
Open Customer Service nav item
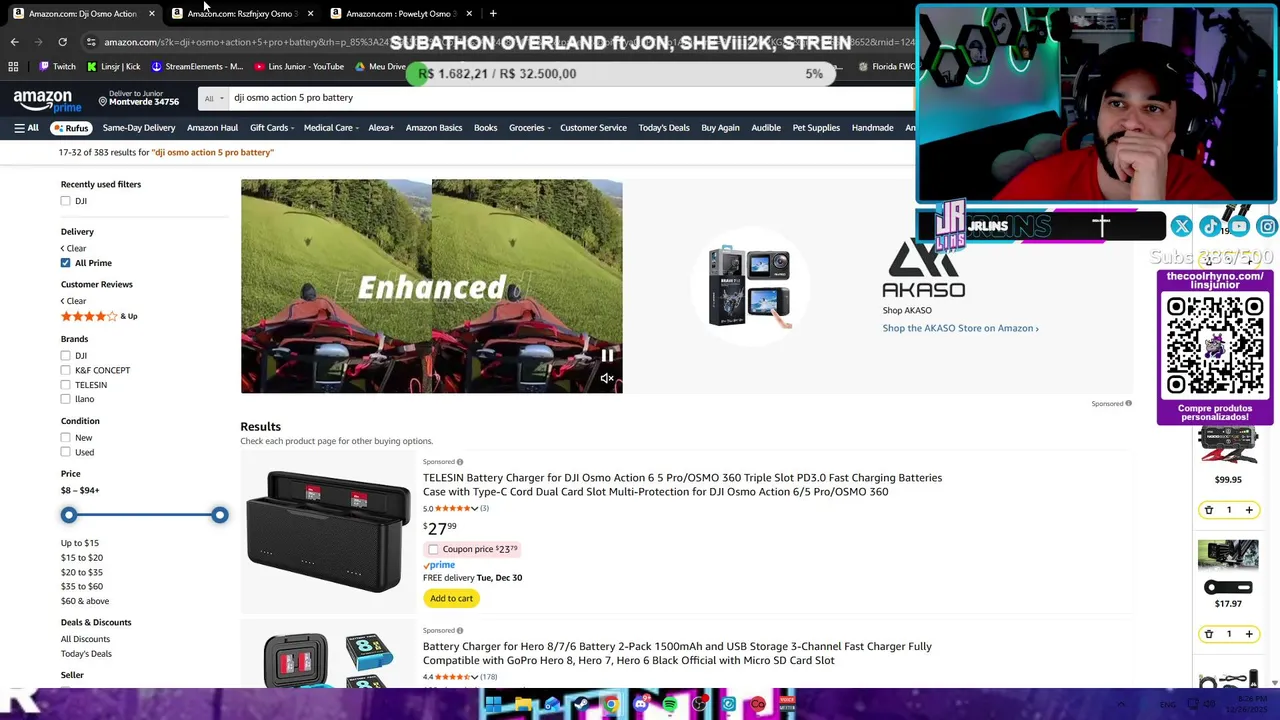593,128
